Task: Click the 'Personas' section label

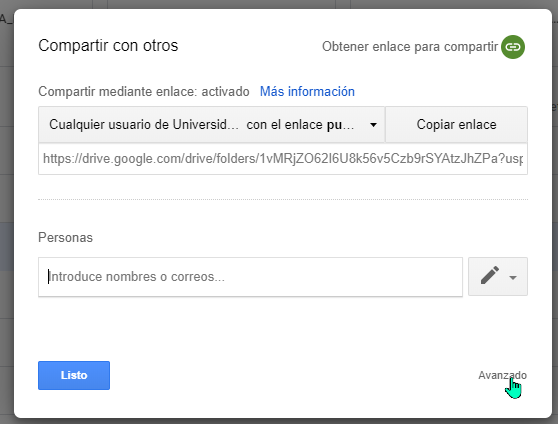Action: pyautogui.click(x=65, y=237)
